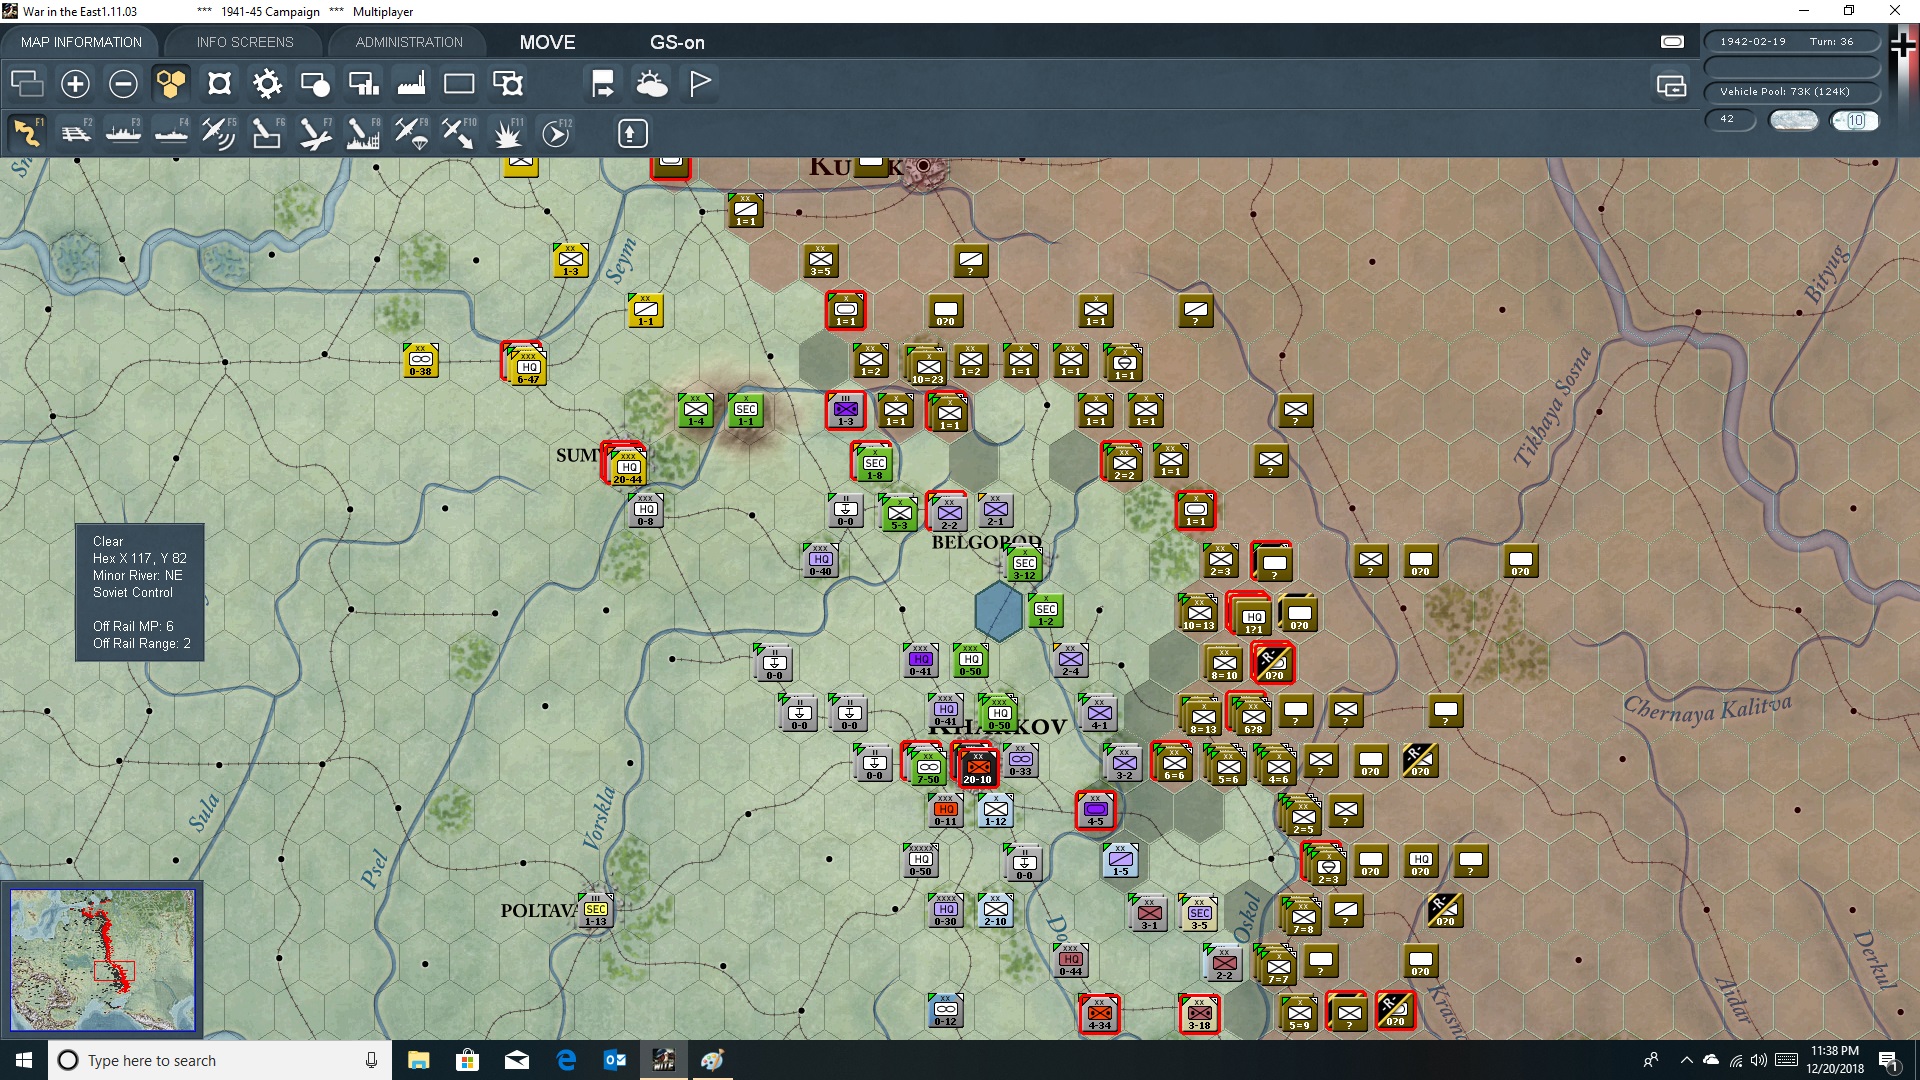The width and height of the screenshot is (1920, 1080).
Task: Select the 20-10 unit counter near Kharkov
Action: click(x=978, y=767)
